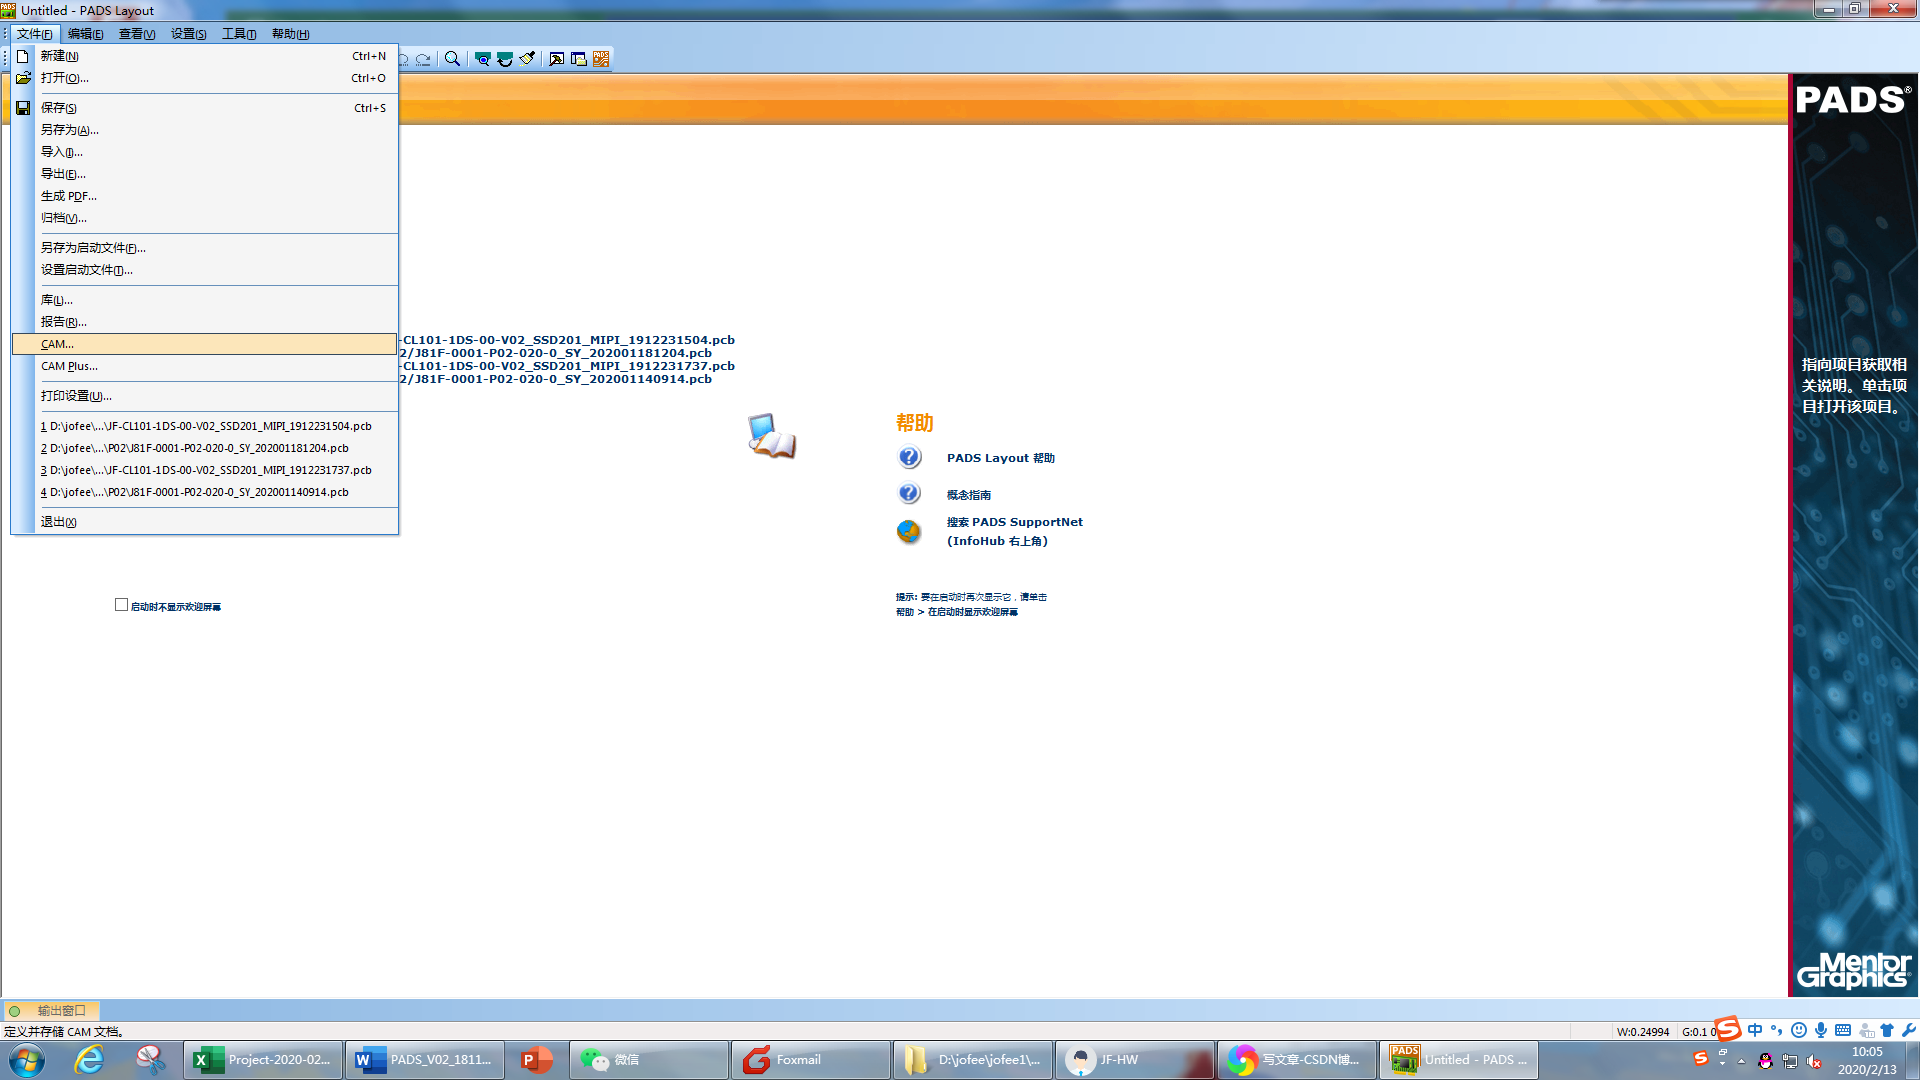This screenshot has height=1080, width=1920.
Task: Click the 概念指南 help link
Action: 968,495
